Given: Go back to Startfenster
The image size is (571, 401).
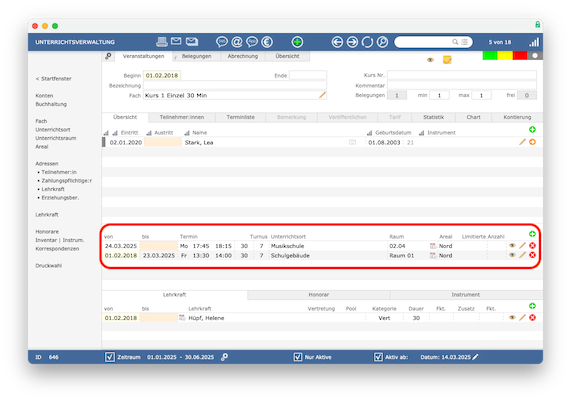Looking at the screenshot, I should click(54, 79).
